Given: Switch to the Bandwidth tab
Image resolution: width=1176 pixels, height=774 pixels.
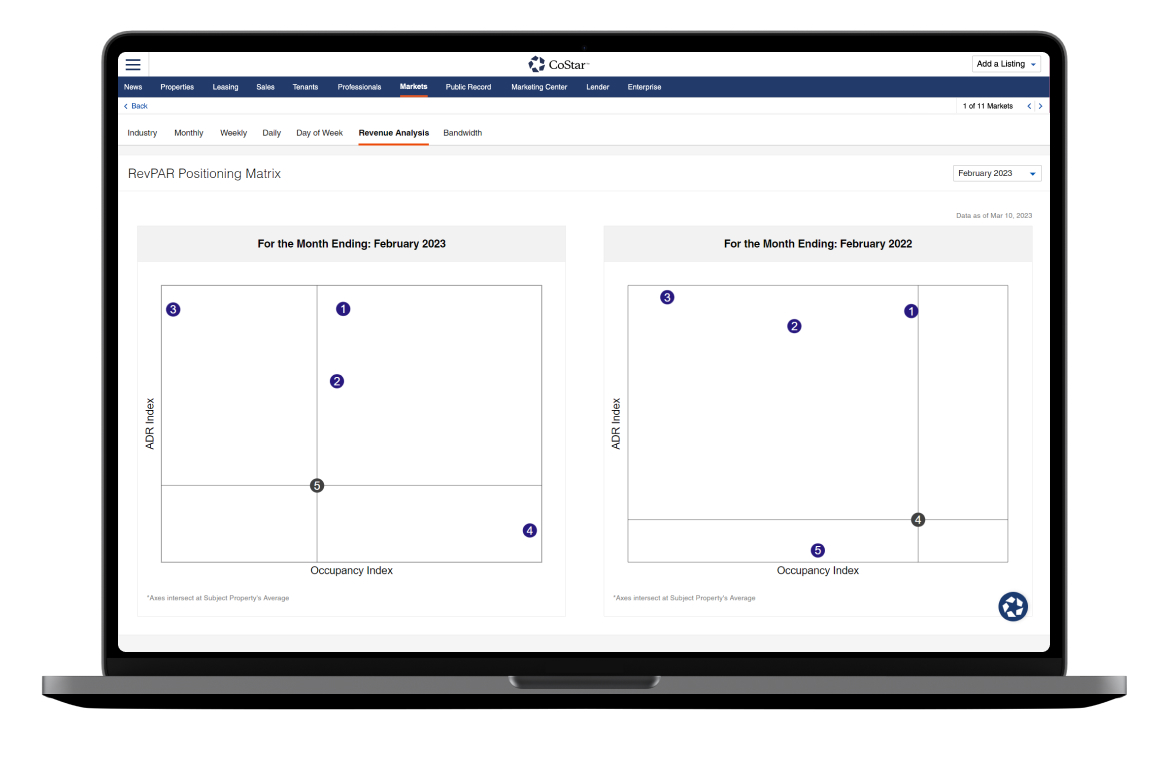Looking at the screenshot, I should [x=462, y=133].
